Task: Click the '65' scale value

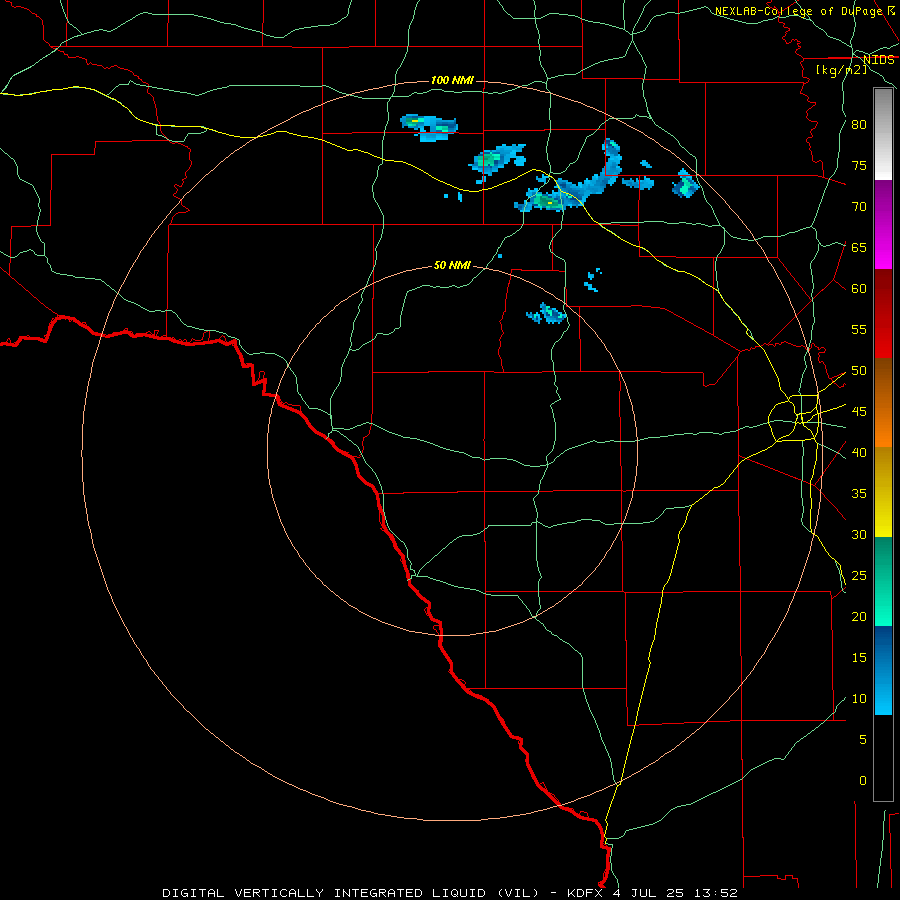Action: click(x=859, y=248)
